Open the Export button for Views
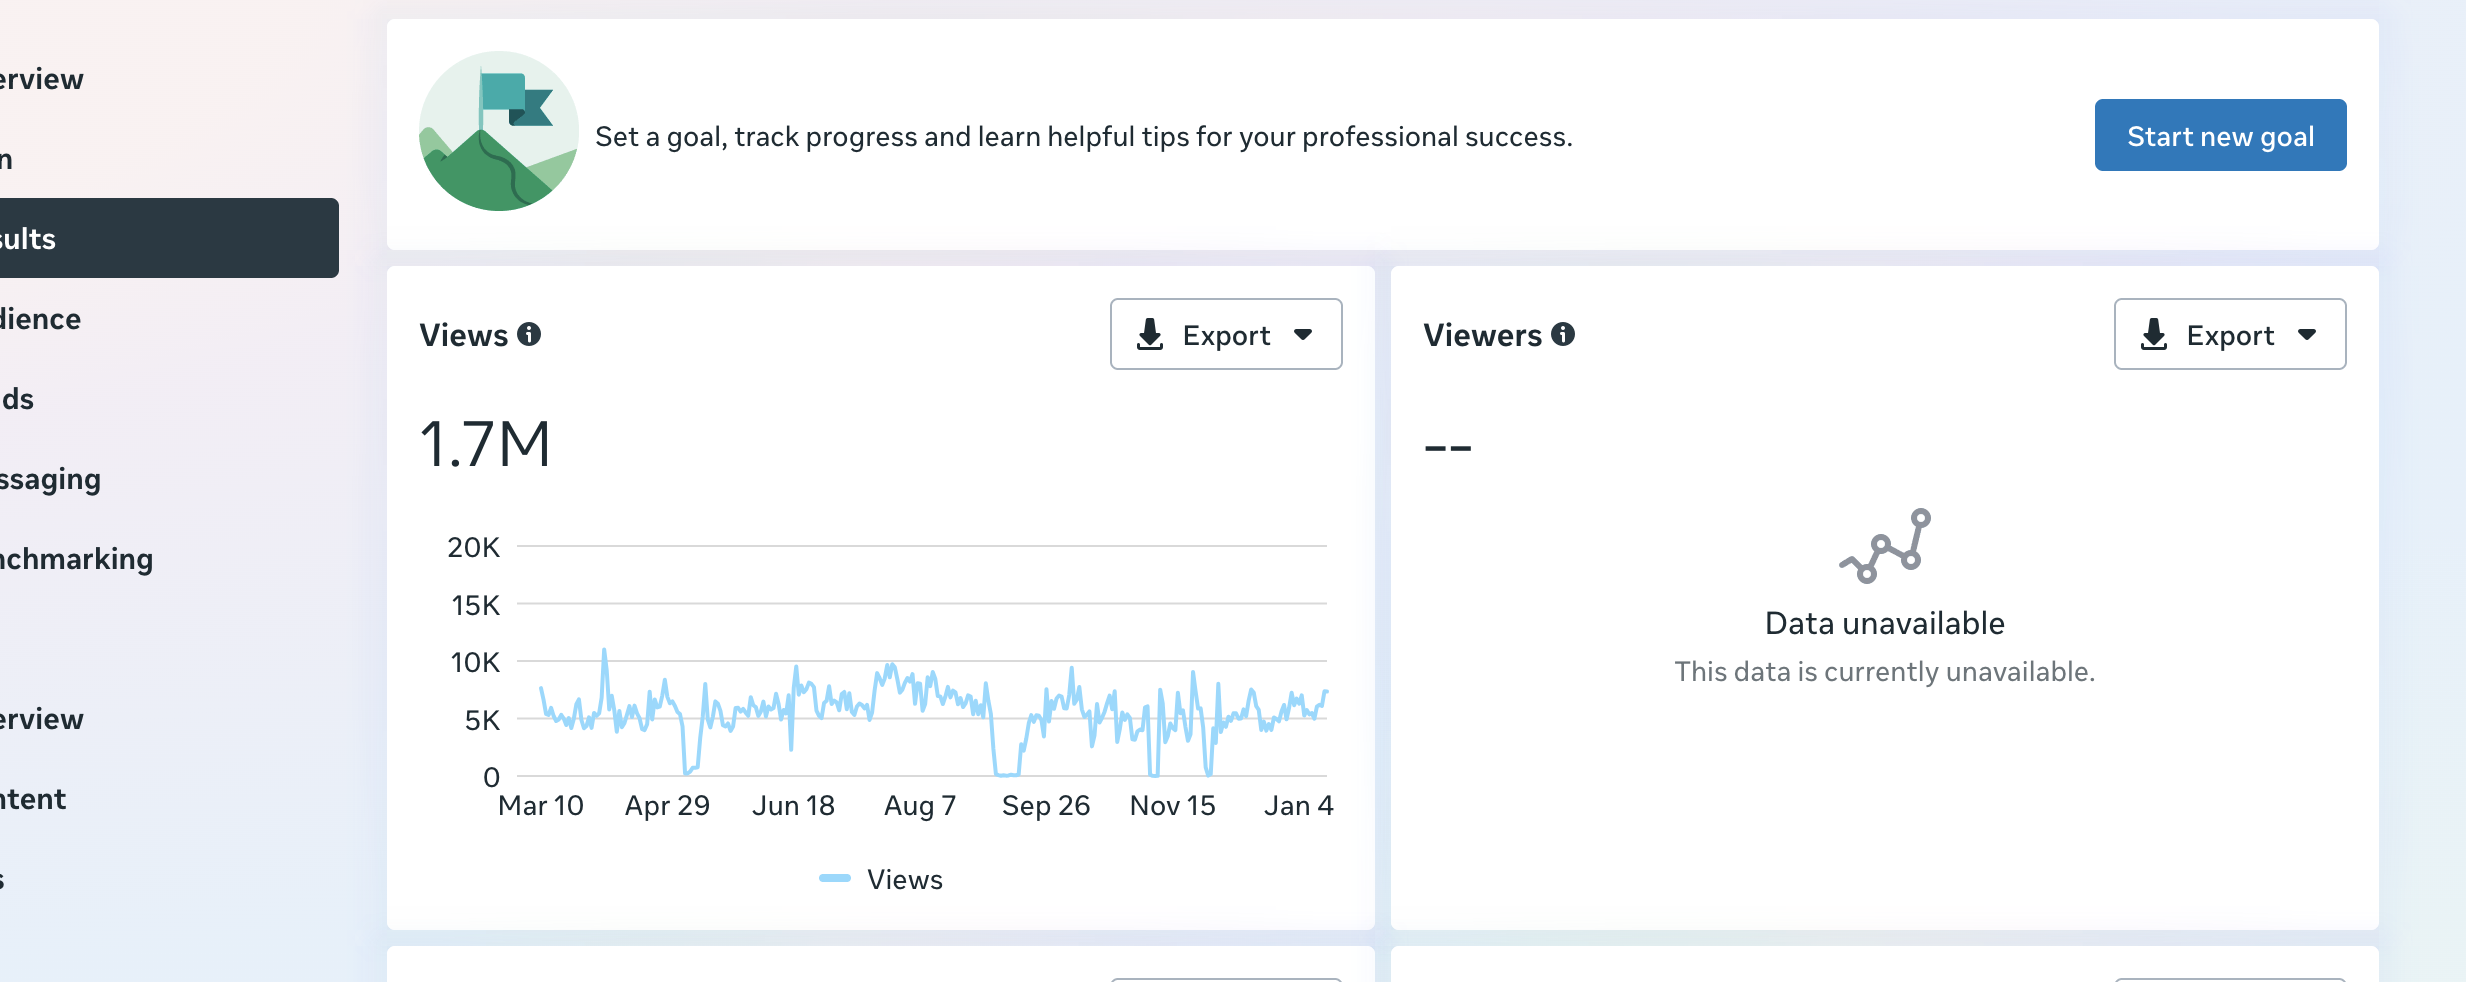This screenshot has width=2466, height=982. point(1226,334)
